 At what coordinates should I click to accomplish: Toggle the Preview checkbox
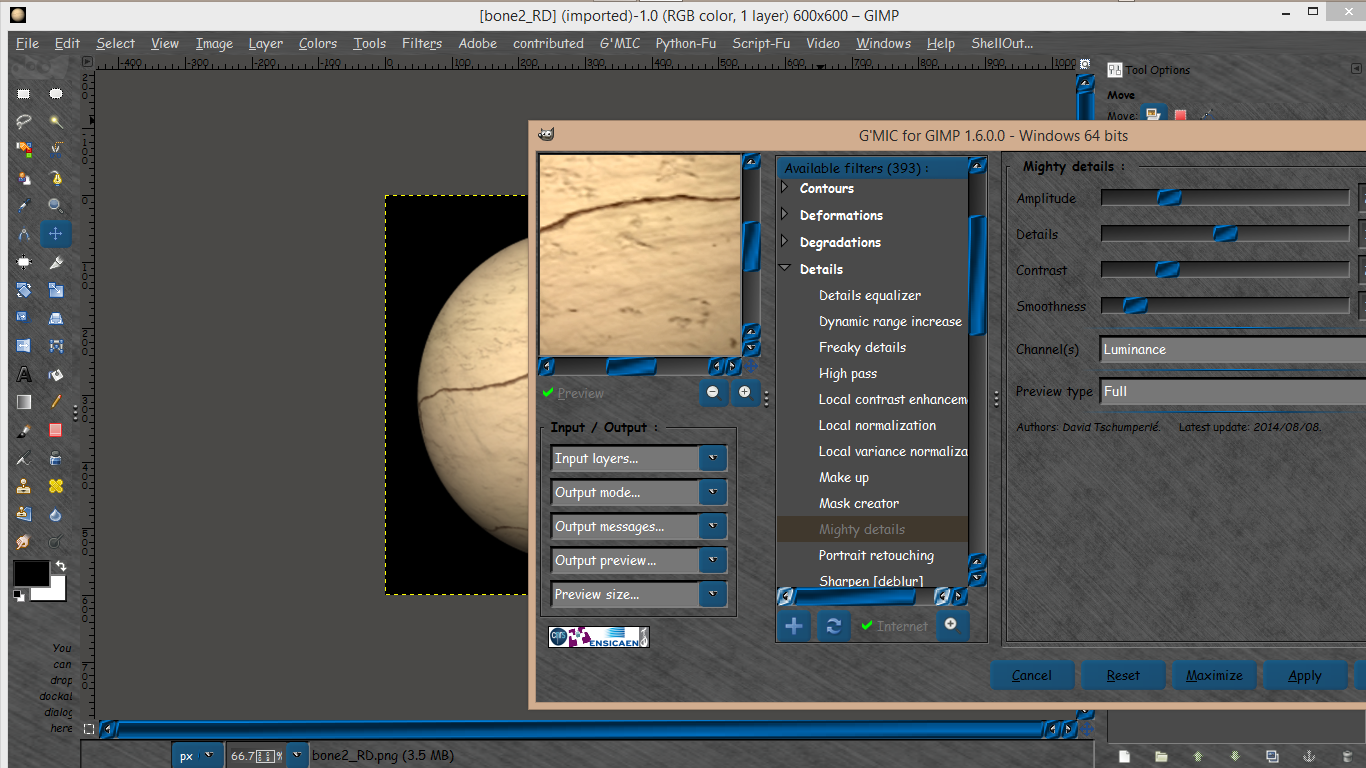point(573,393)
